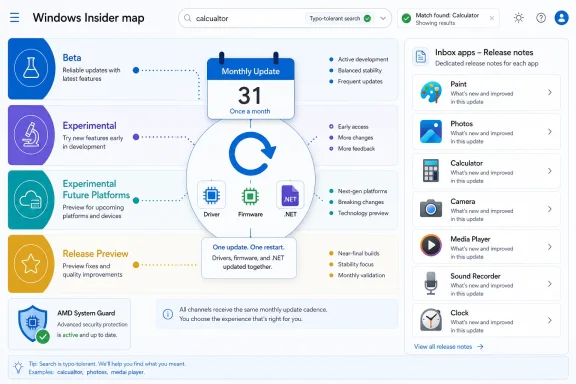Click the Media Player app icon

(431, 245)
